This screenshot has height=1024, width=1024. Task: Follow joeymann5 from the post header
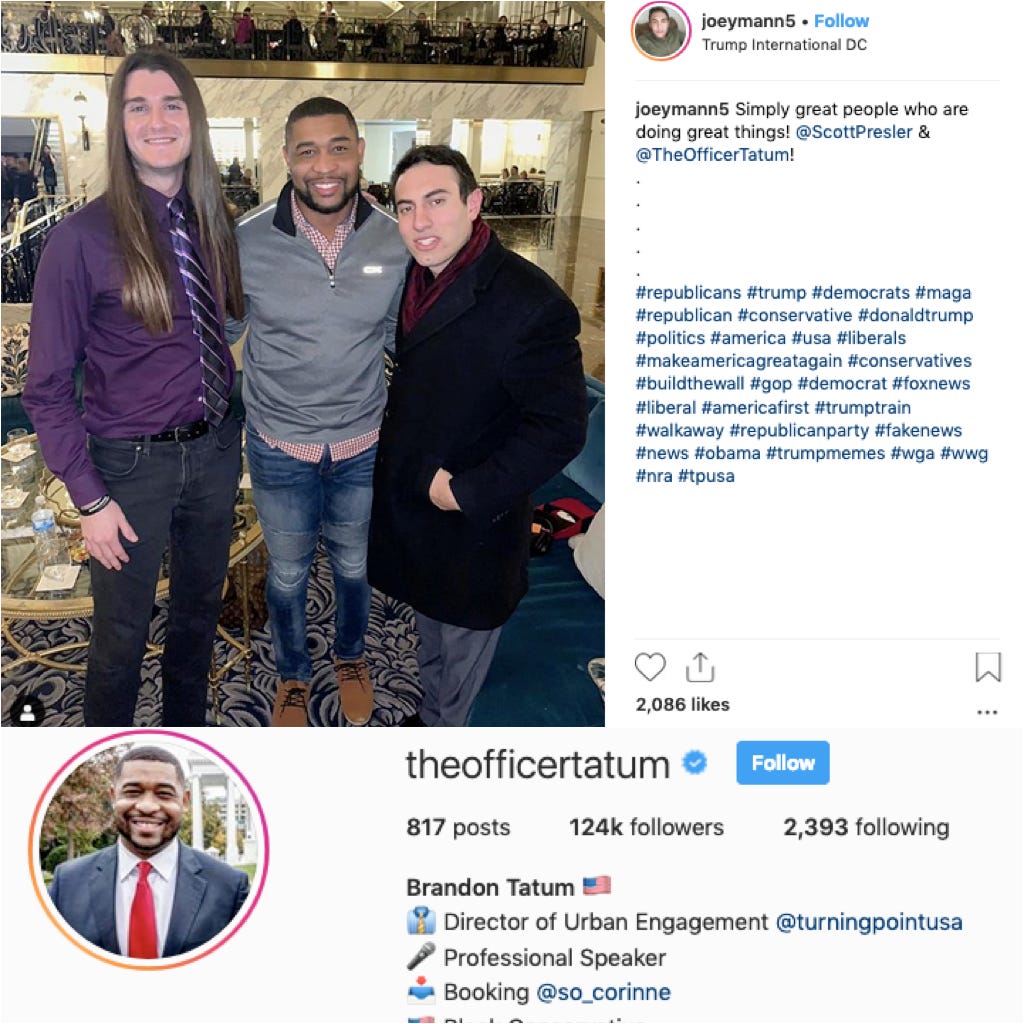point(841,21)
